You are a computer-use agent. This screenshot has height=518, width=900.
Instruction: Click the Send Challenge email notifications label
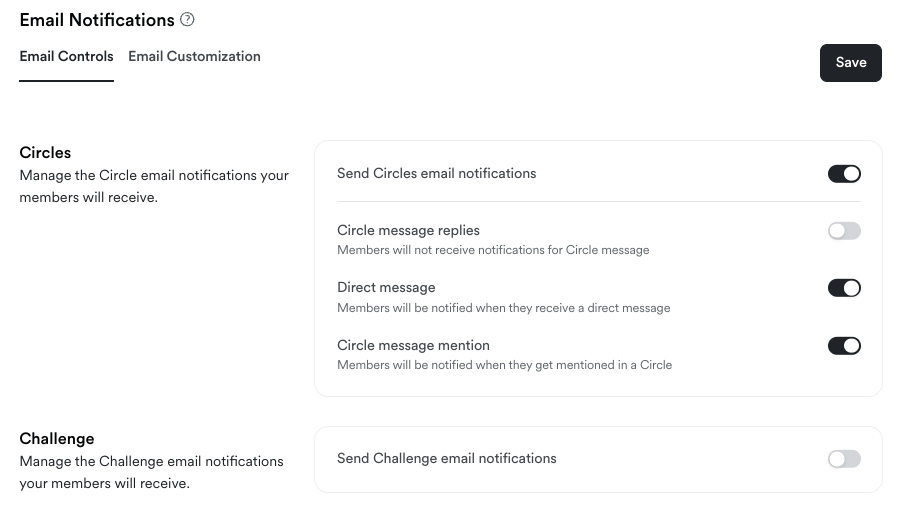446,459
